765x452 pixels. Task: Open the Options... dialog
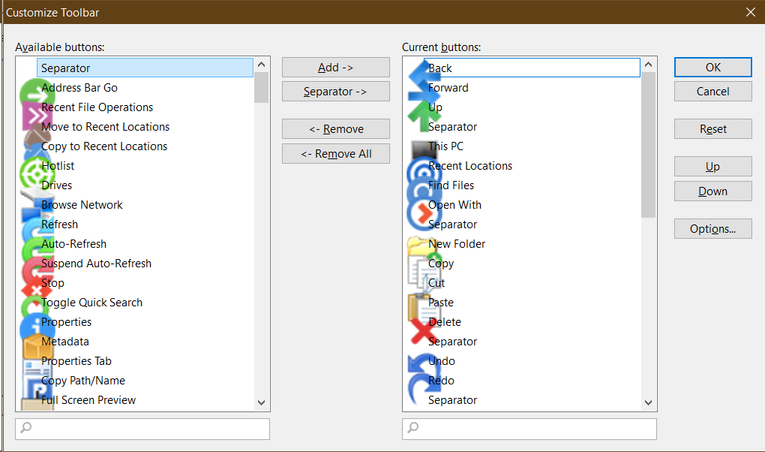(x=713, y=229)
